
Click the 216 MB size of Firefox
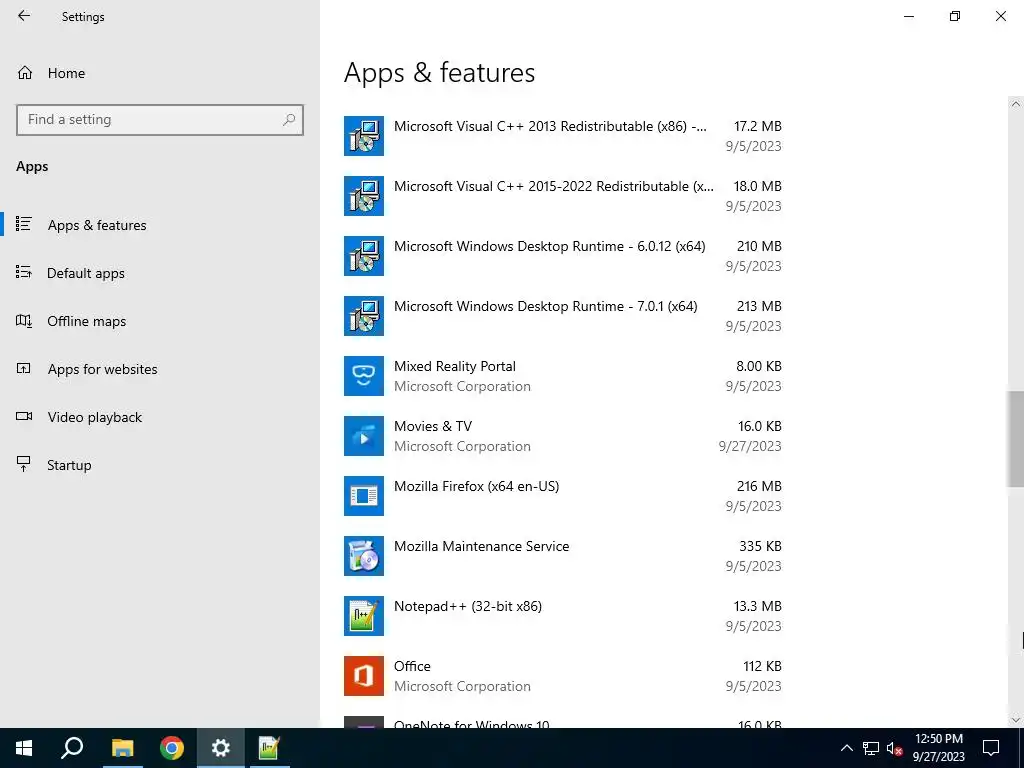point(759,486)
